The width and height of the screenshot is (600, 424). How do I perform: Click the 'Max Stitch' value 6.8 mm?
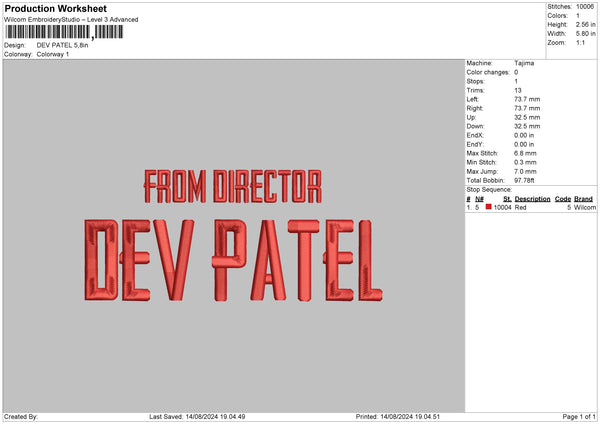click(525, 153)
